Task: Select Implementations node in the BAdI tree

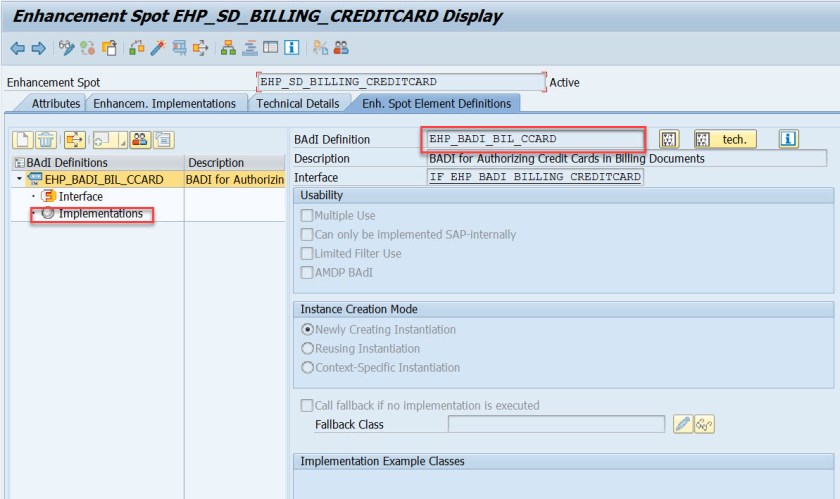Action: coord(100,214)
